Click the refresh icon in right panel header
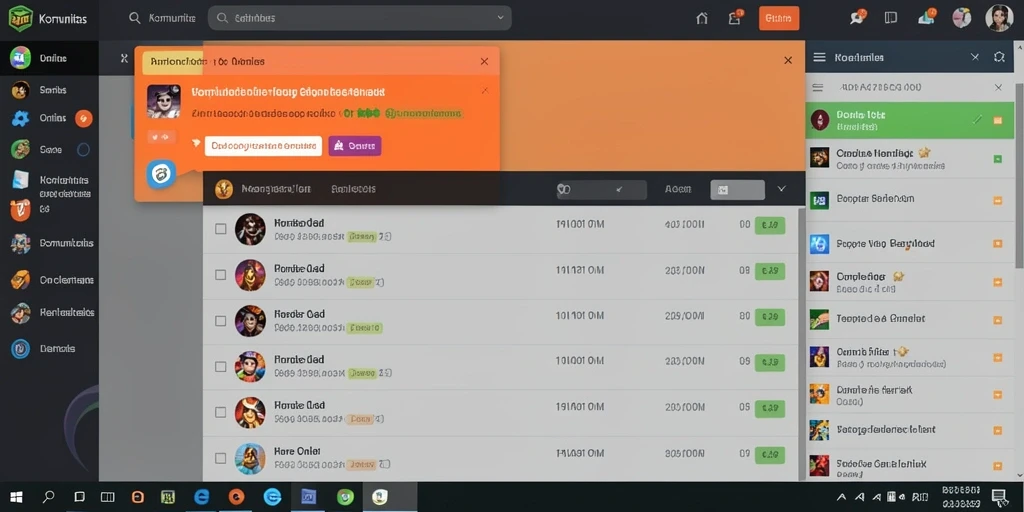This screenshot has width=1024, height=512. pyautogui.click(x=999, y=57)
